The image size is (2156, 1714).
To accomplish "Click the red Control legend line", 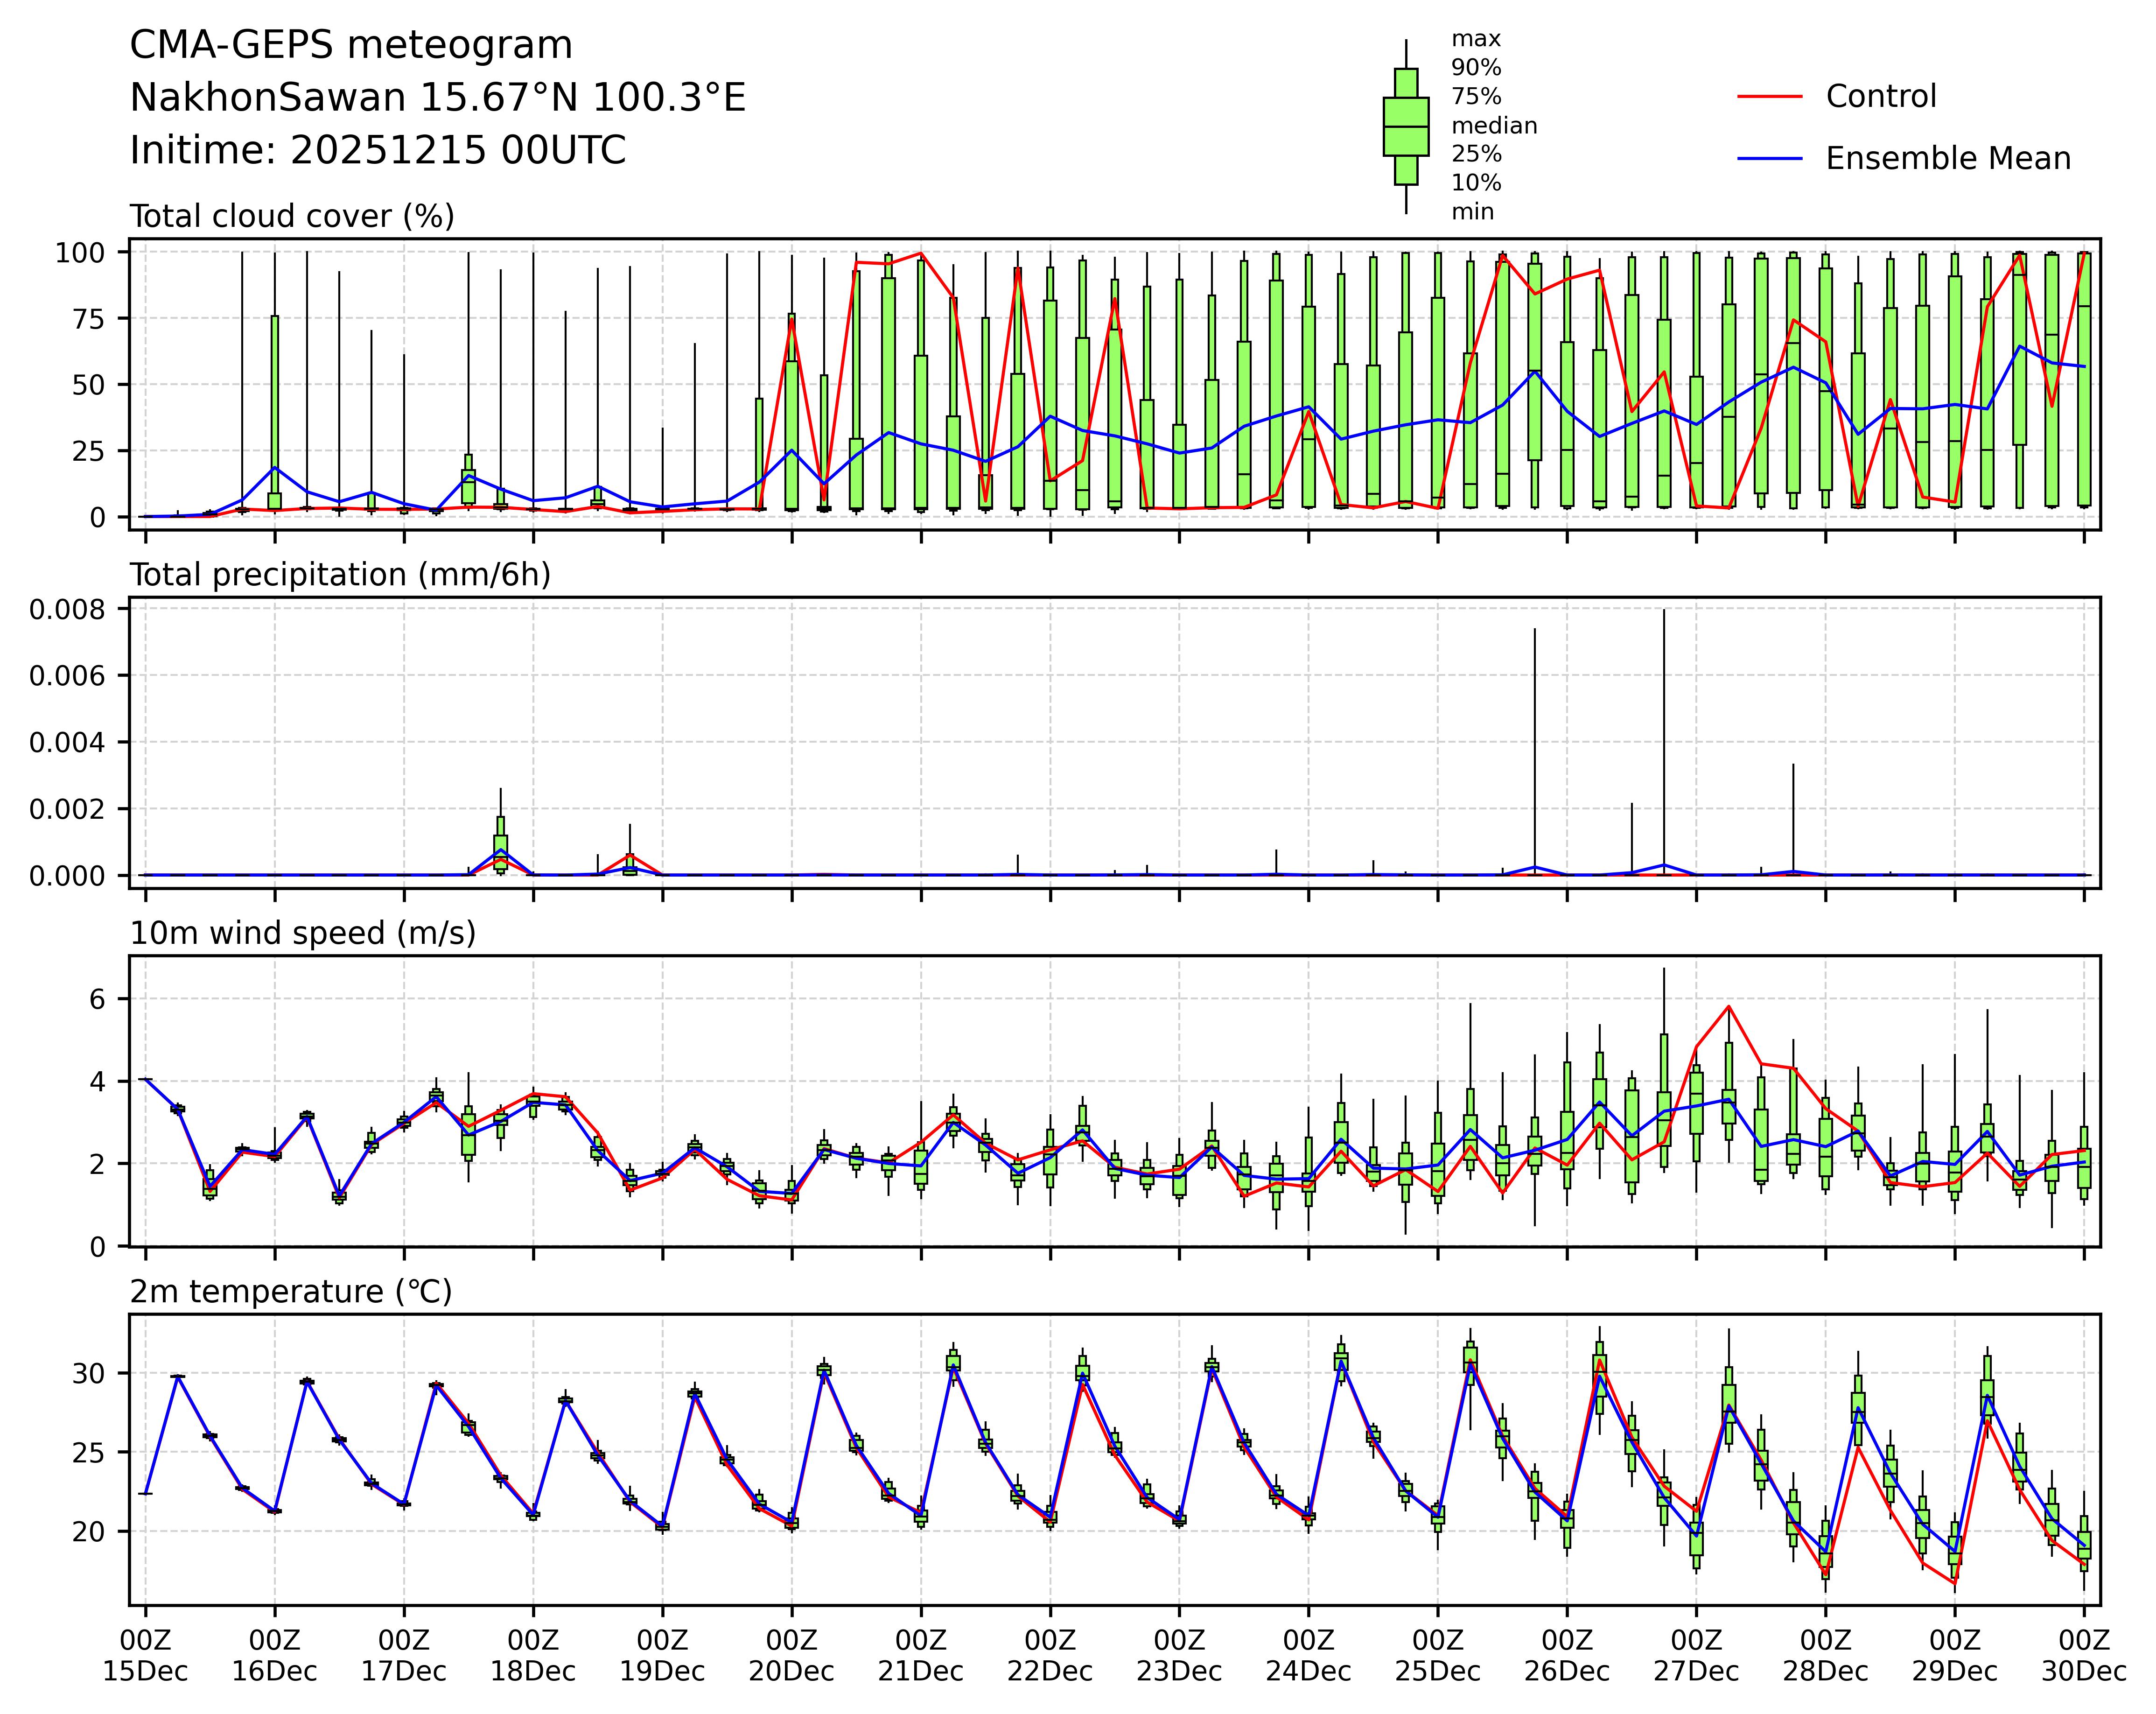I will click(x=1769, y=97).
